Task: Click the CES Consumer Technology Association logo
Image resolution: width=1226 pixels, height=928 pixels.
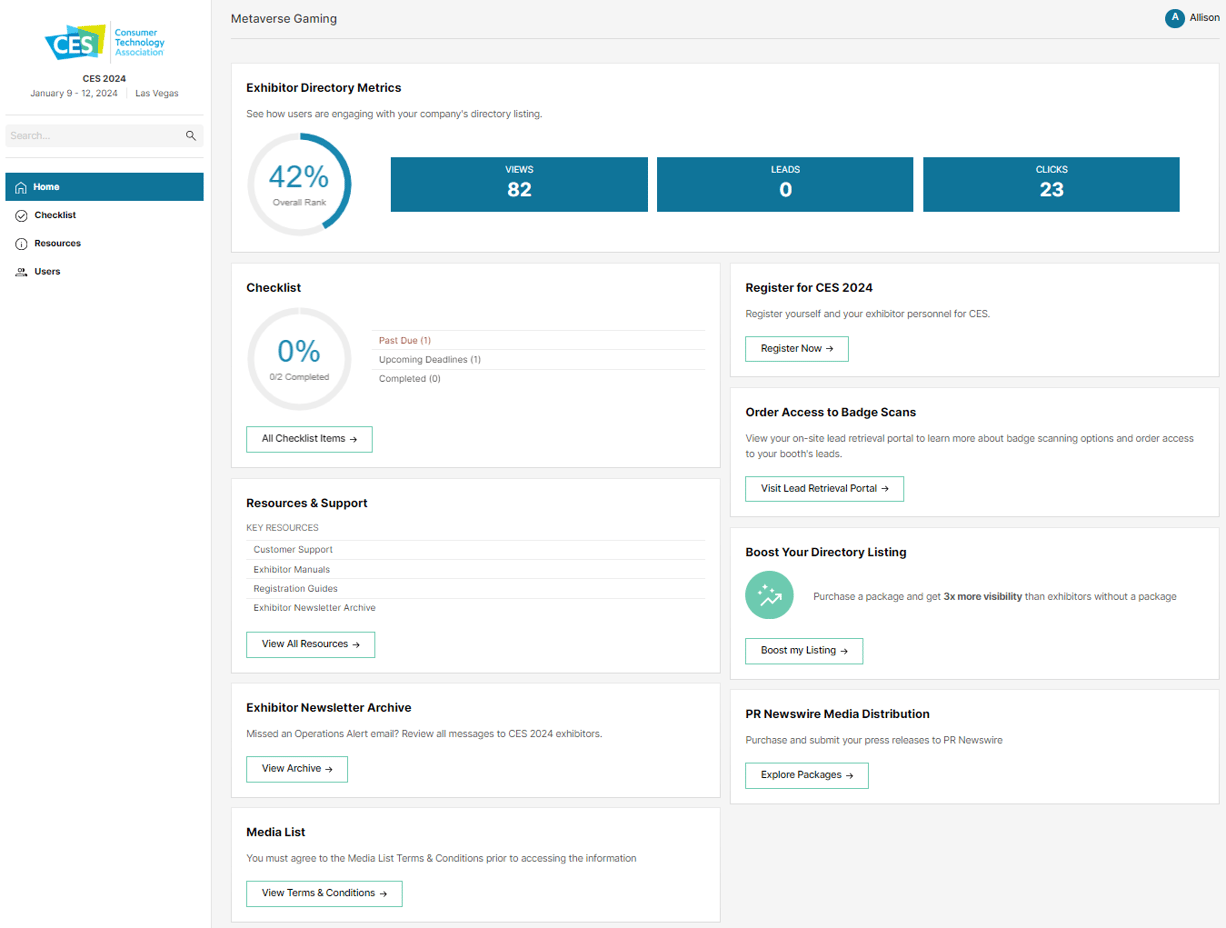Action: 104,43
